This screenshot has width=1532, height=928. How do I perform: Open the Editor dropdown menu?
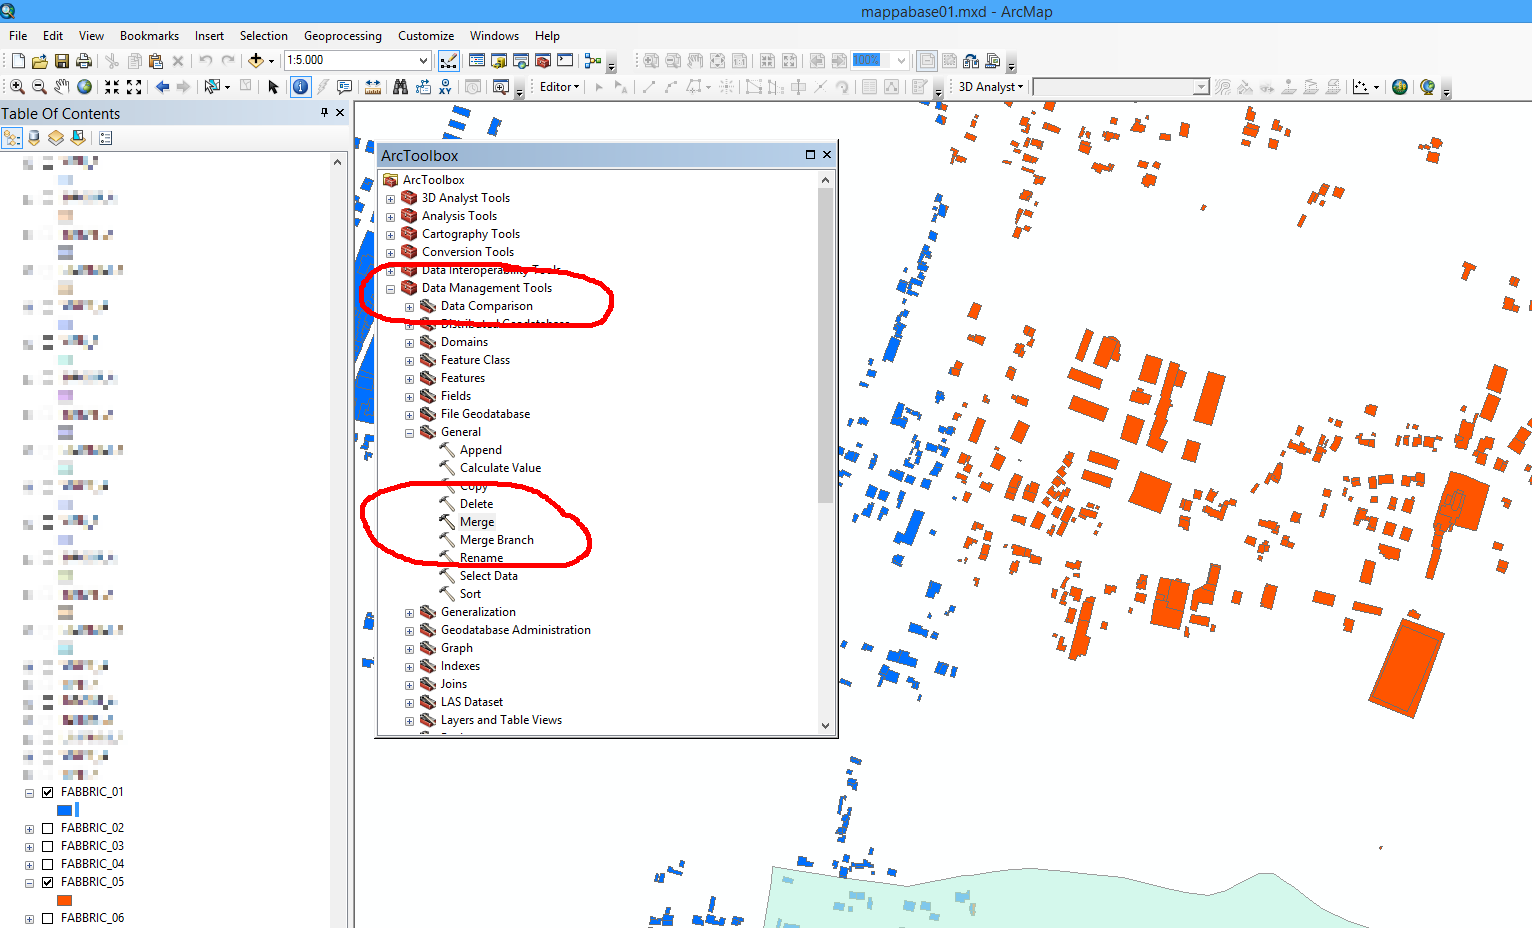pyautogui.click(x=559, y=87)
